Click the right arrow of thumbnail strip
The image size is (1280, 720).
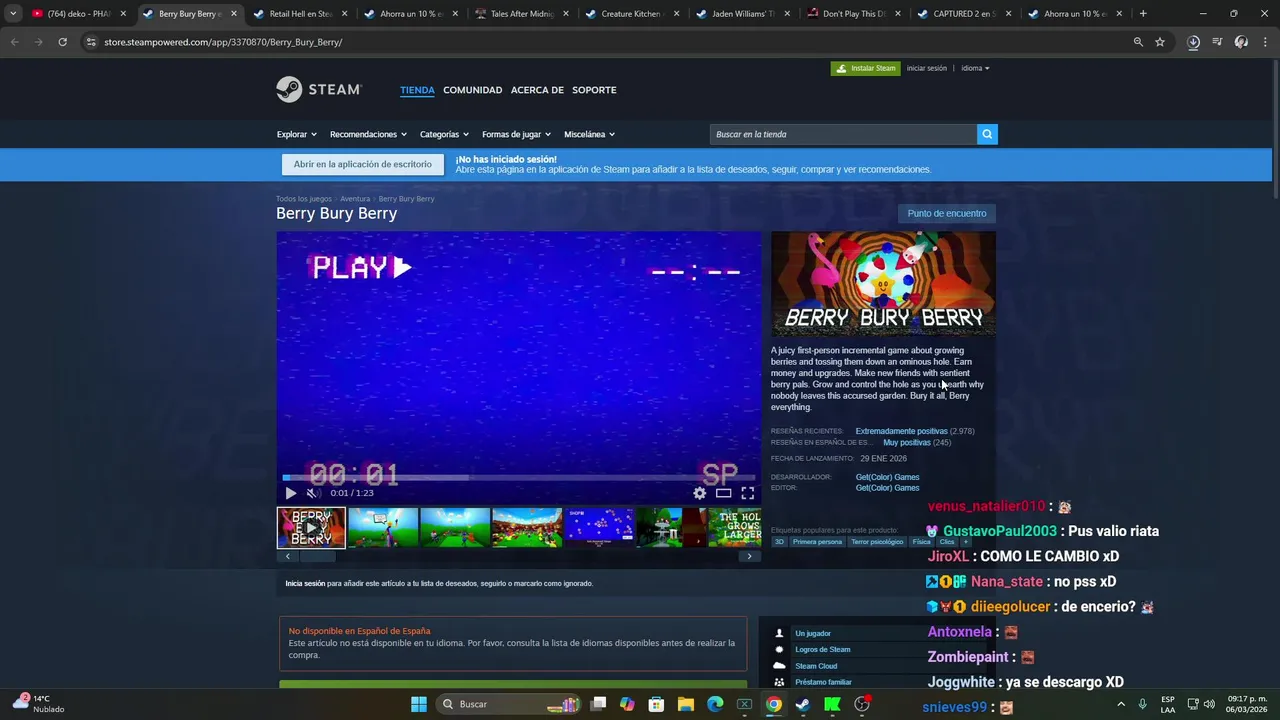click(749, 556)
